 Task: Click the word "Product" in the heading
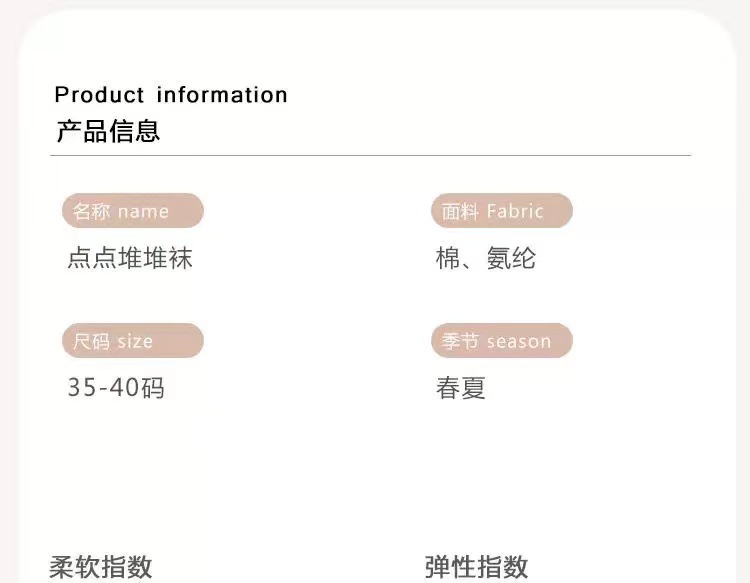(99, 95)
